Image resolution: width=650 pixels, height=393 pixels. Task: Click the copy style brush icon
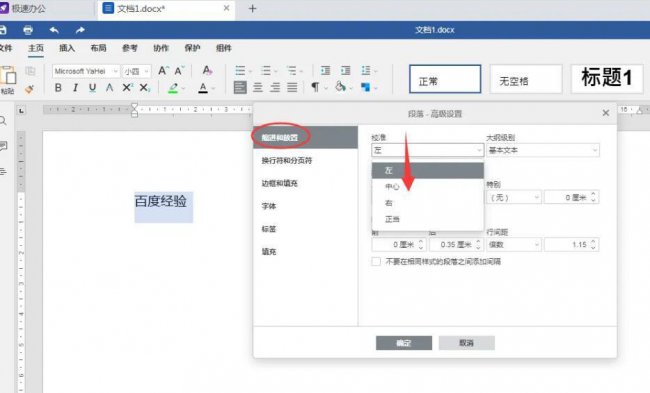click(29, 88)
